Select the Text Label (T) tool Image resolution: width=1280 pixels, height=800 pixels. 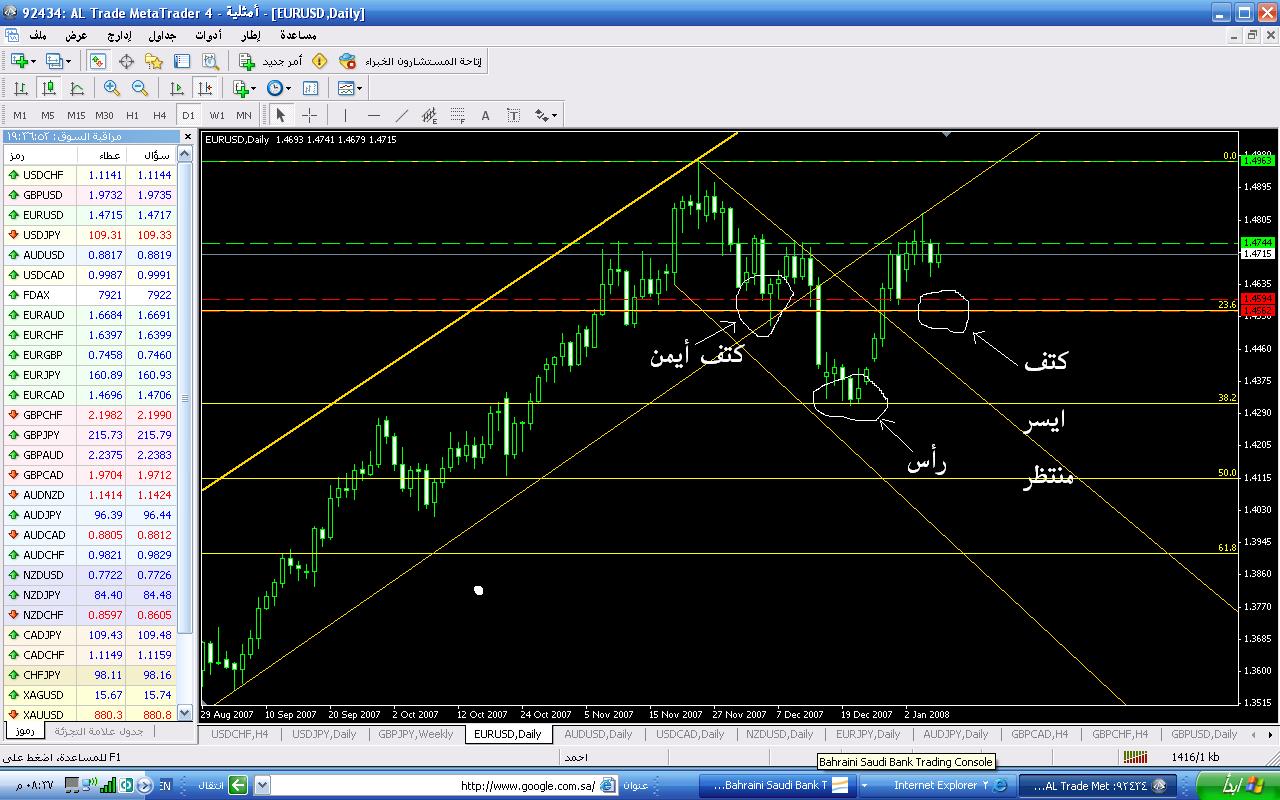pyautogui.click(x=514, y=115)
